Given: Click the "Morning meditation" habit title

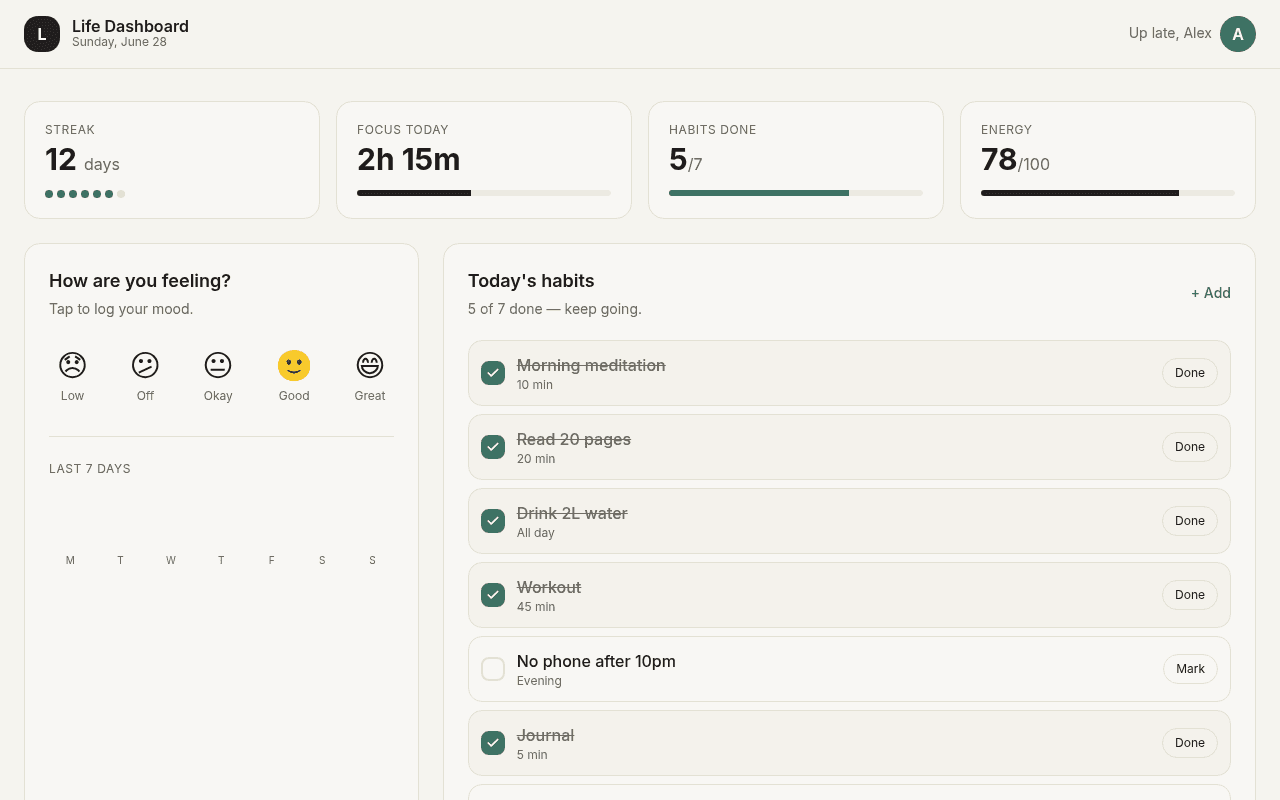Looking at the screenshot, I should [x=591, y=365].
